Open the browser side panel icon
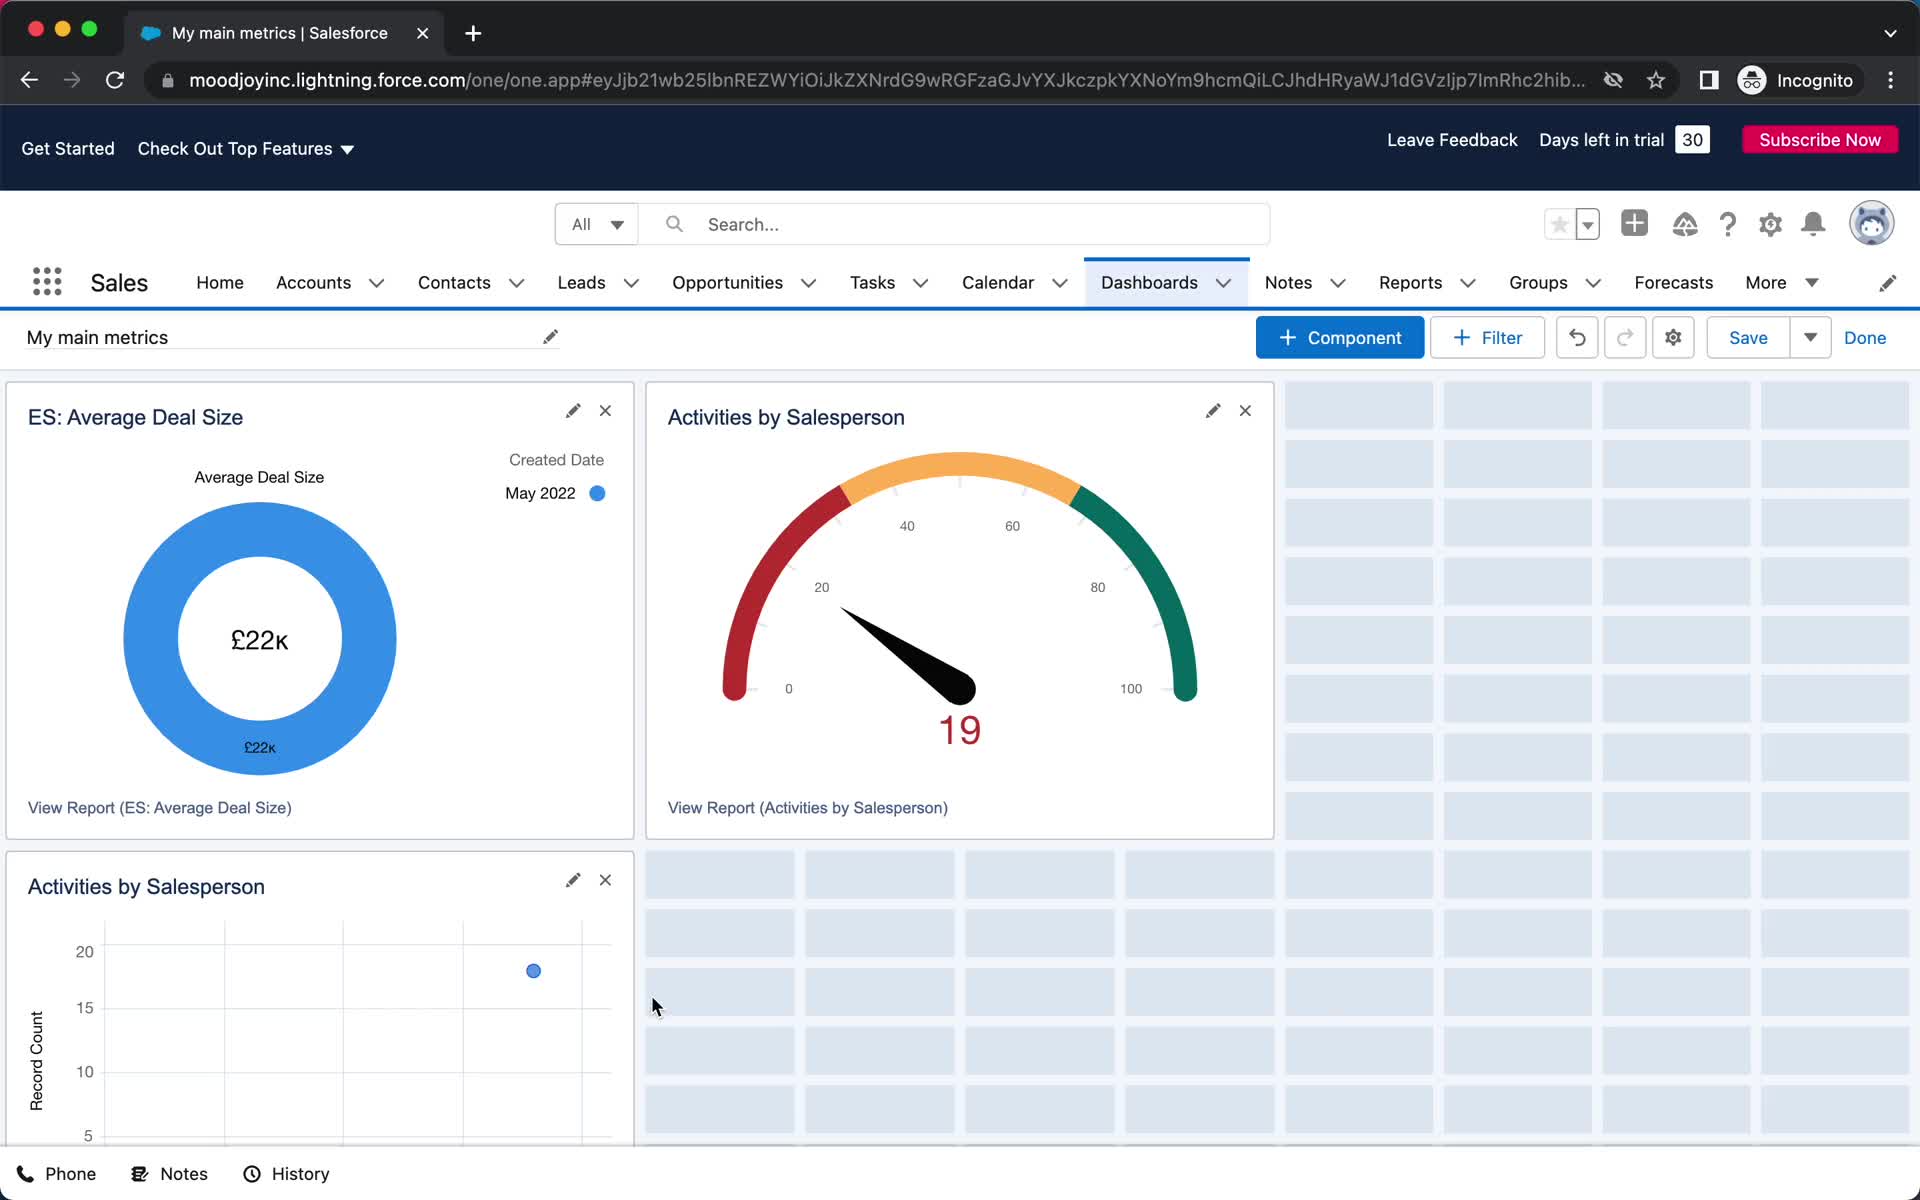Viewport: 1920px width, 1200px height. click(1708, 80)
